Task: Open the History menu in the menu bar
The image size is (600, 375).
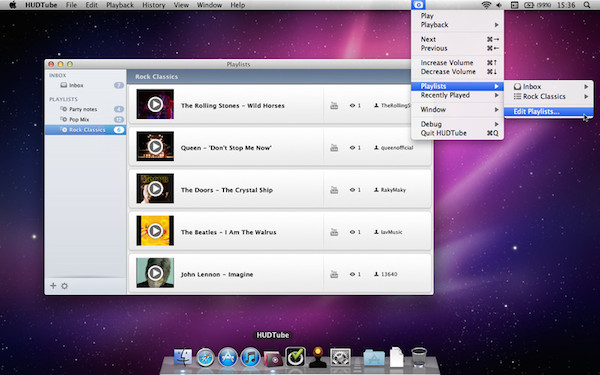Action: (x=153, y=5)
